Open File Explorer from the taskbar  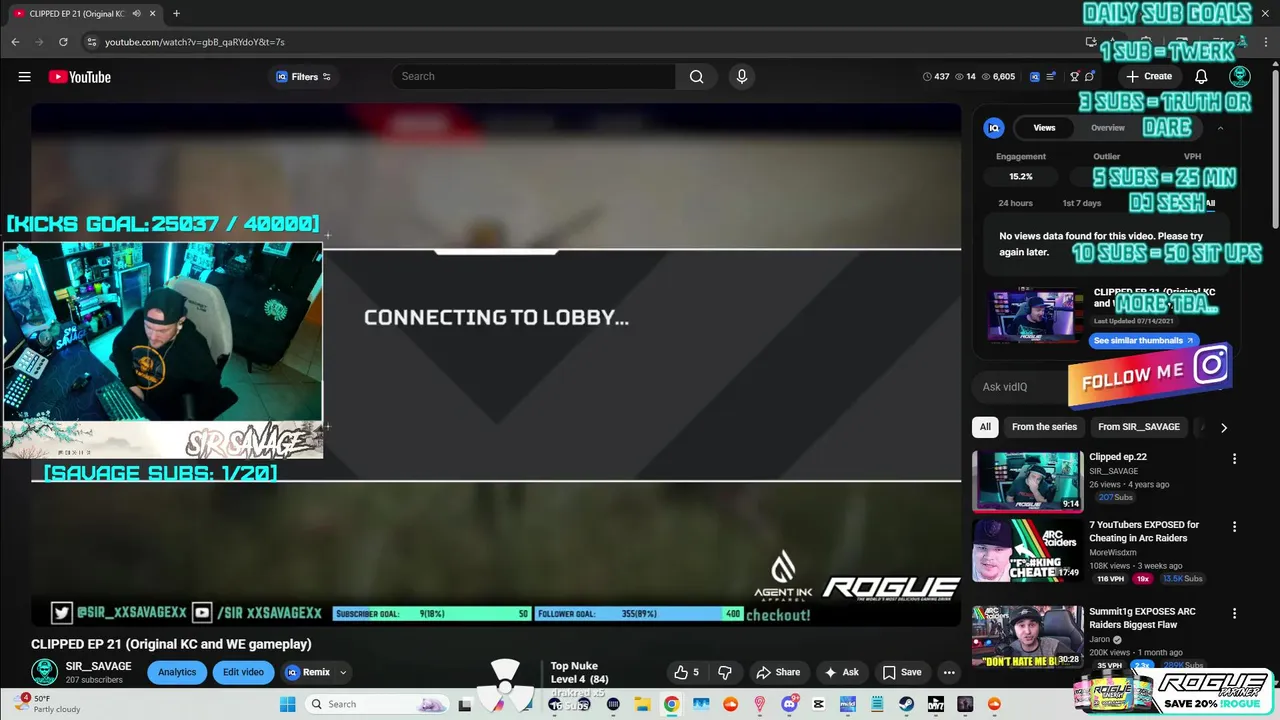pos(642,704)
